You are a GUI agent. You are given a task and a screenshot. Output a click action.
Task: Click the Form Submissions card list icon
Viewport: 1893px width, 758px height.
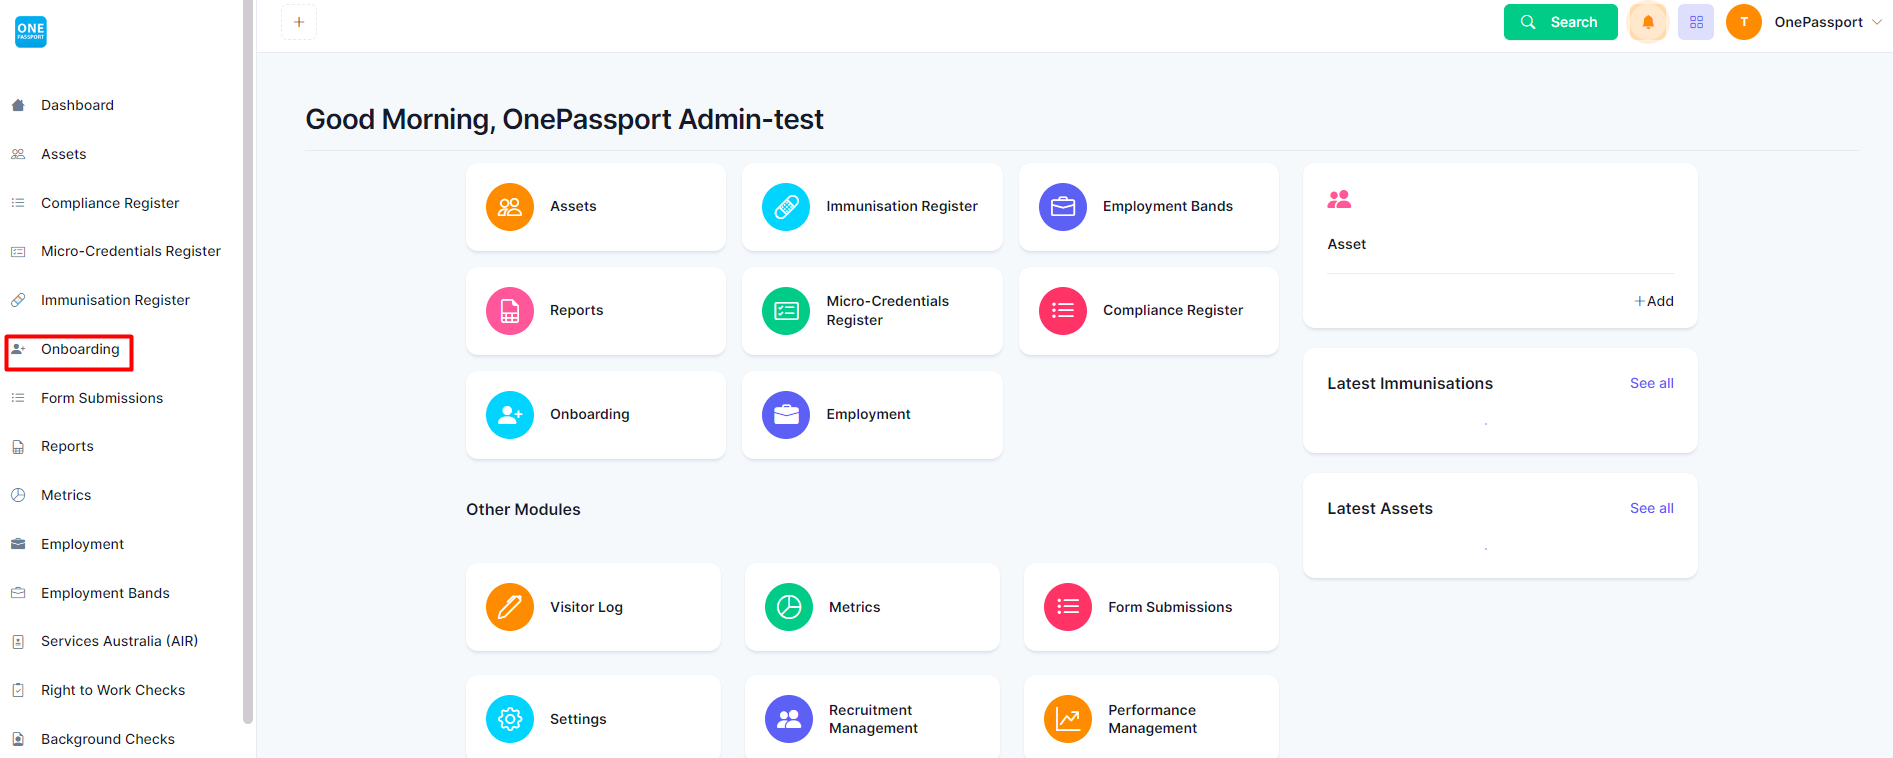coord(1068,607)
